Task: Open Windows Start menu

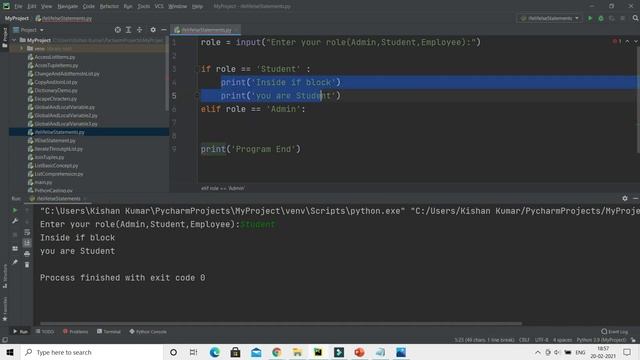Action: (x=10, y=352)
